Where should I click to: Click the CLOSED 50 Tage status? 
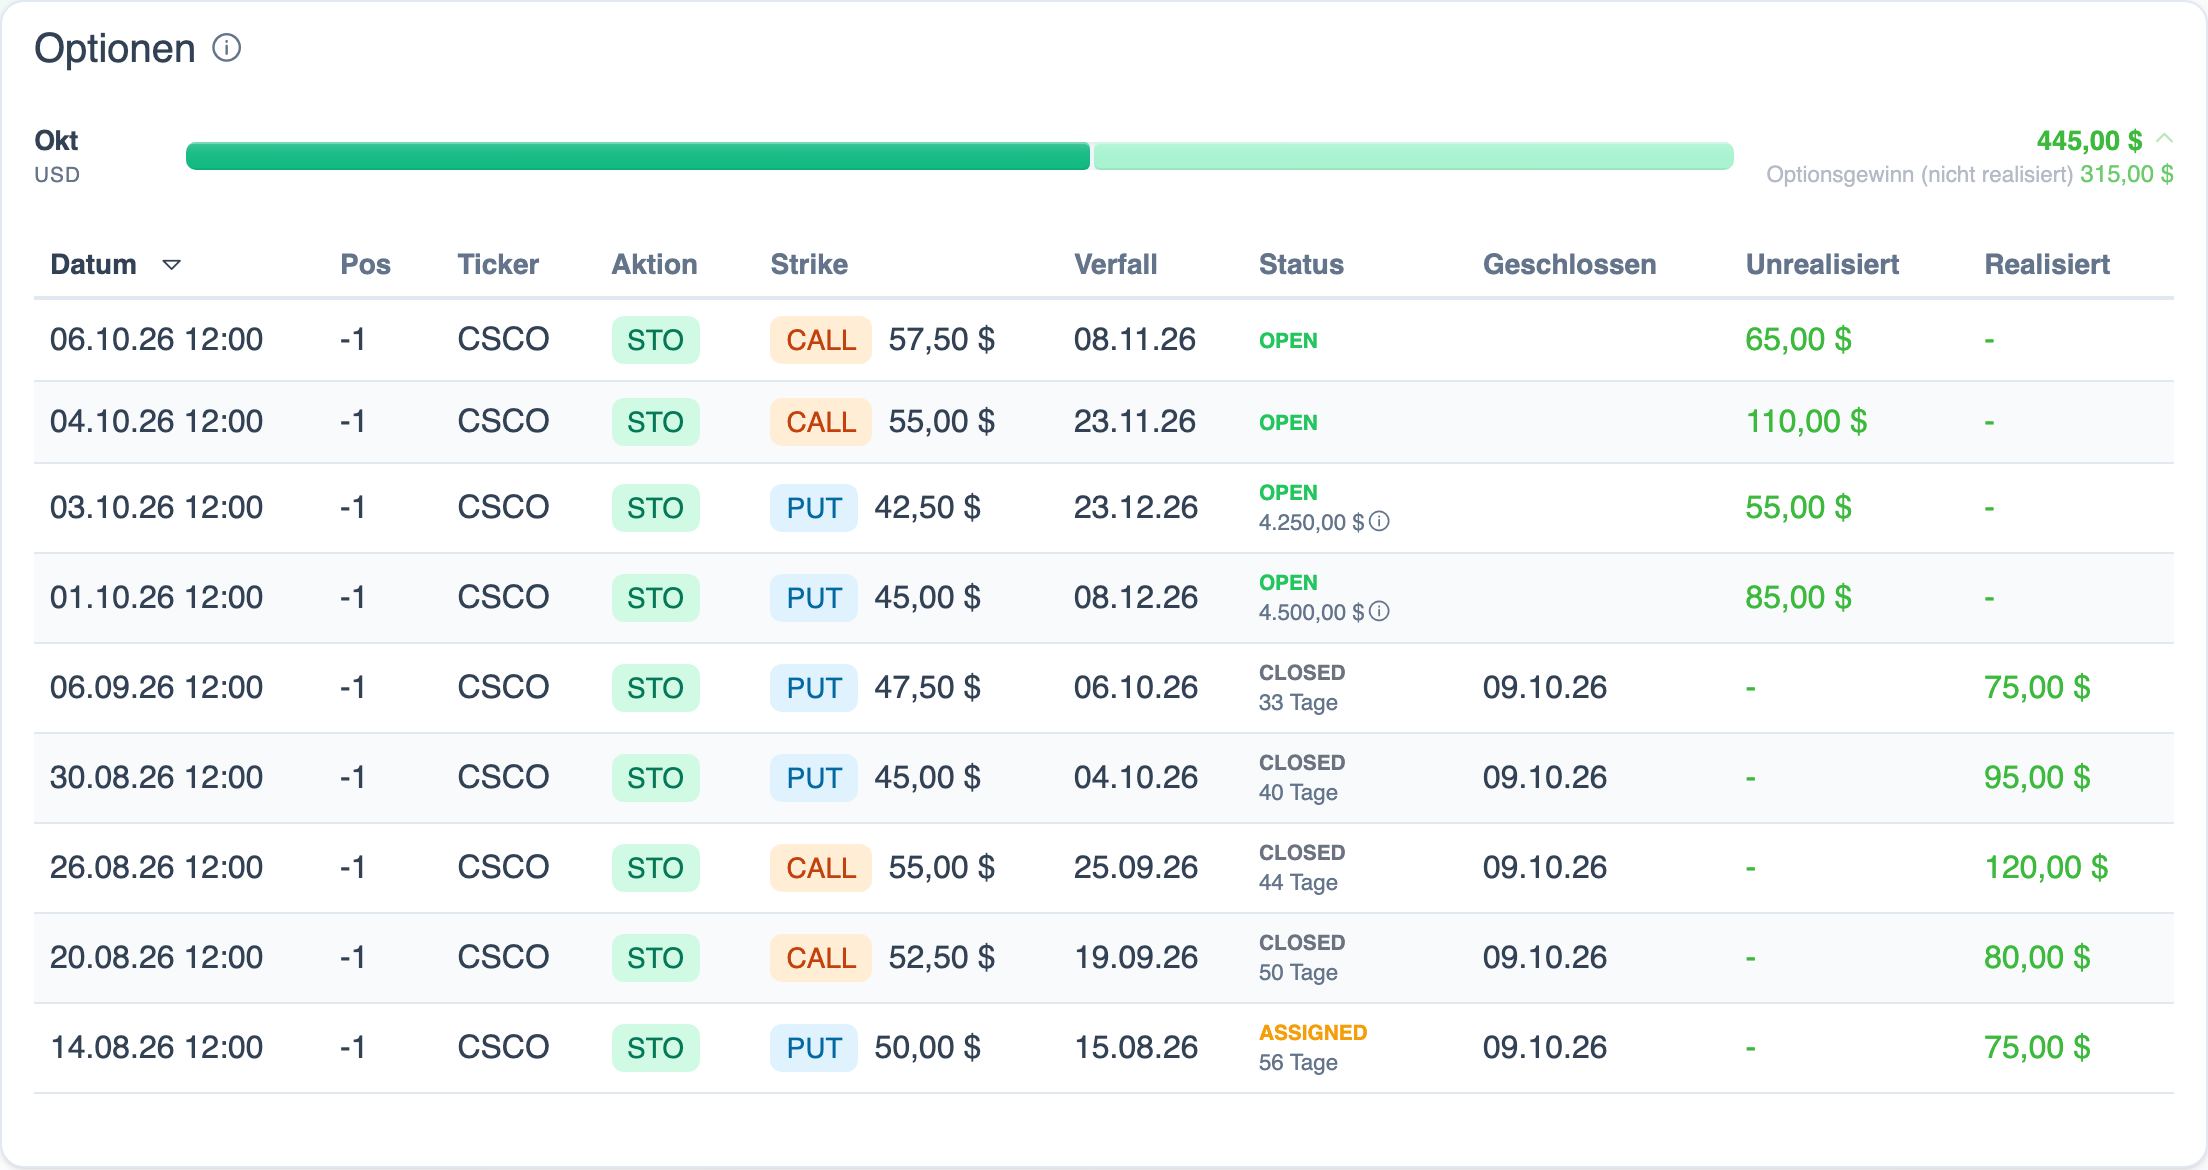click(x=1302, y=958)
